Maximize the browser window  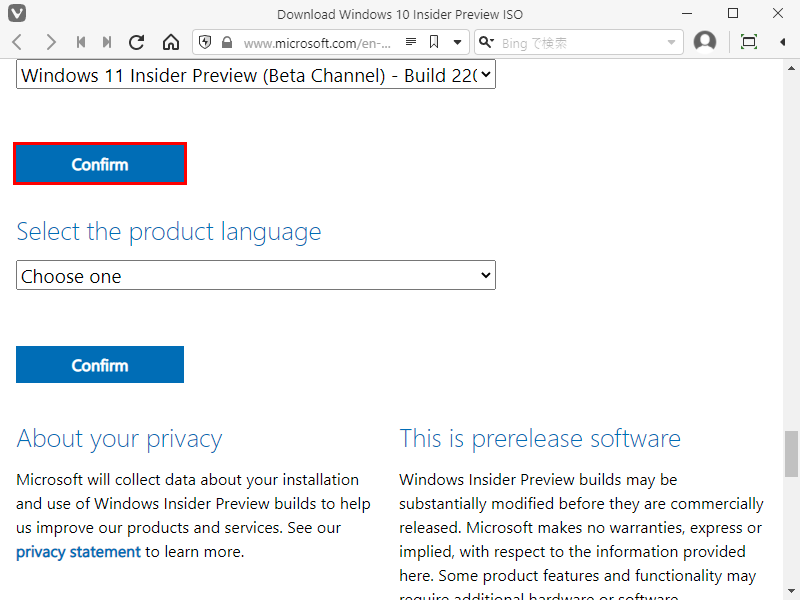(733, 14)
